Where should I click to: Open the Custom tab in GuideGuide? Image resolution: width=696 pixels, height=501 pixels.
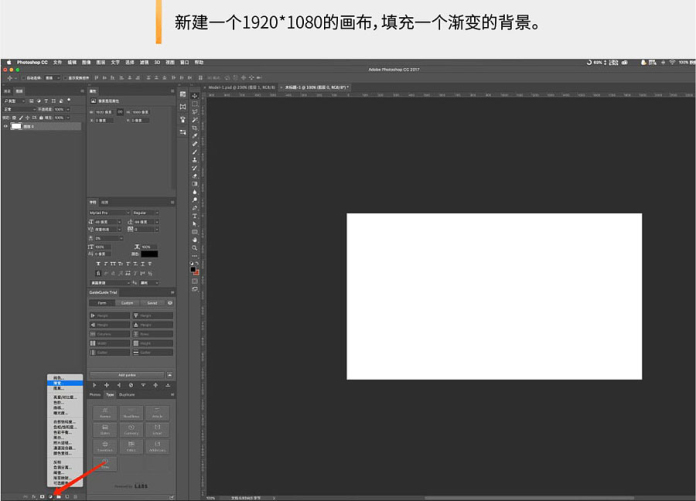pos(127,302)
